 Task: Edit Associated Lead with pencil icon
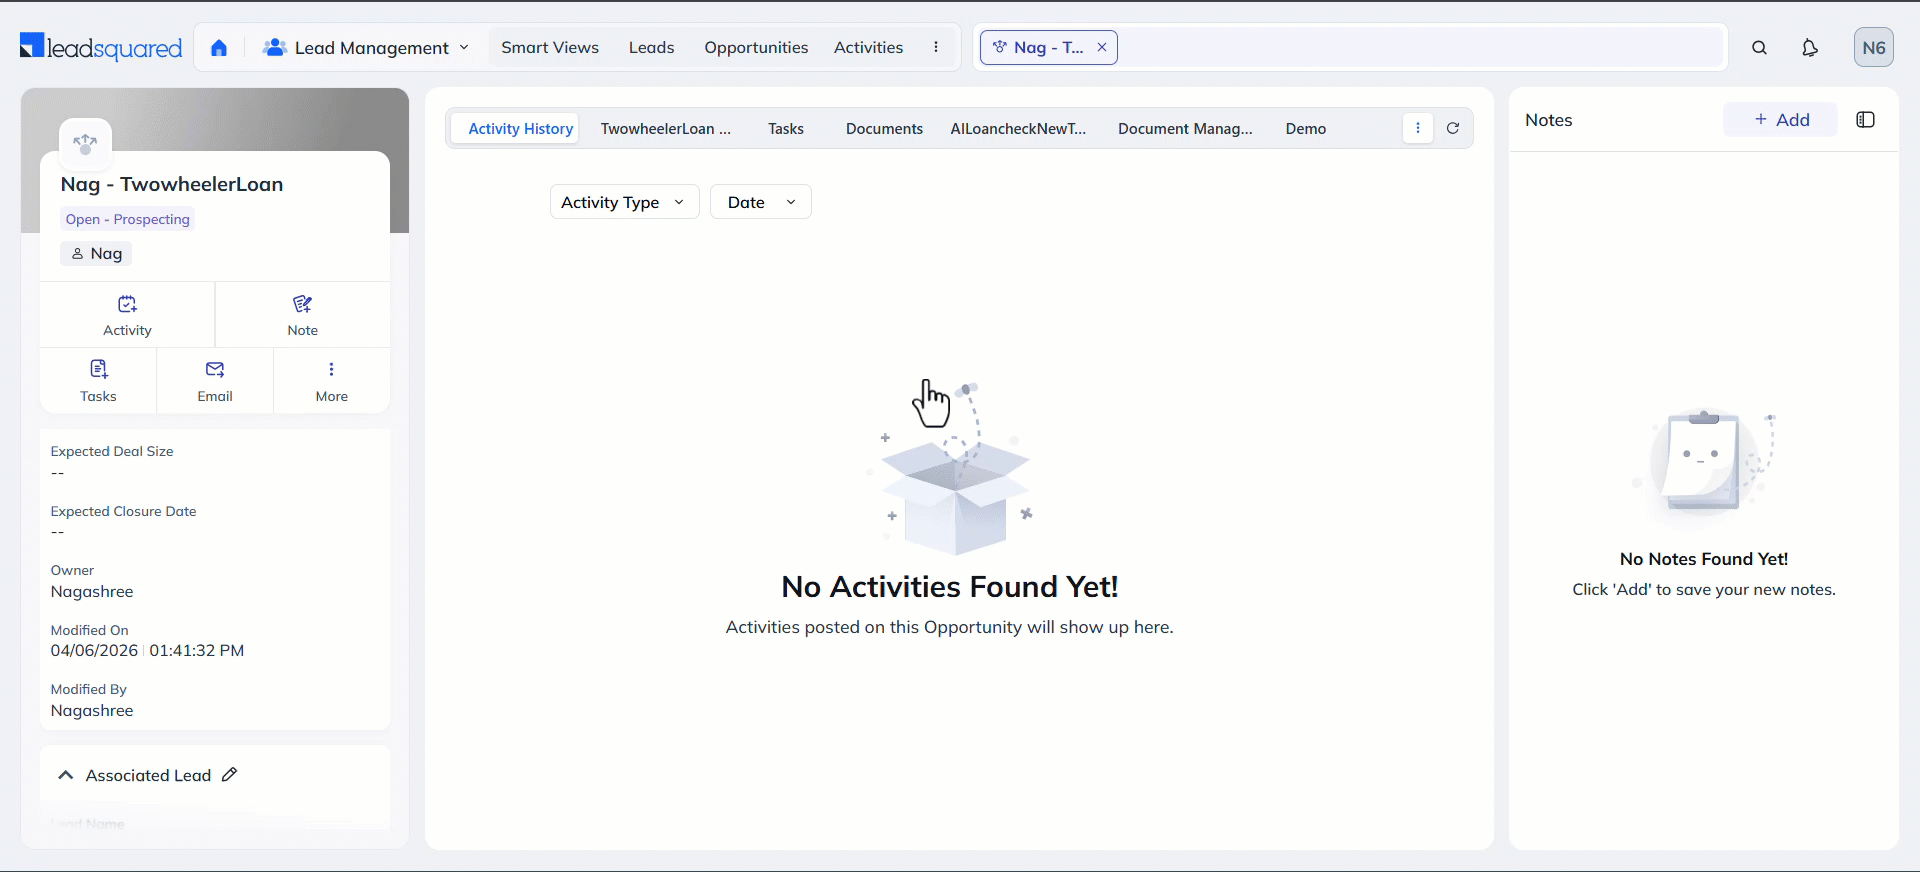(230, 775)
